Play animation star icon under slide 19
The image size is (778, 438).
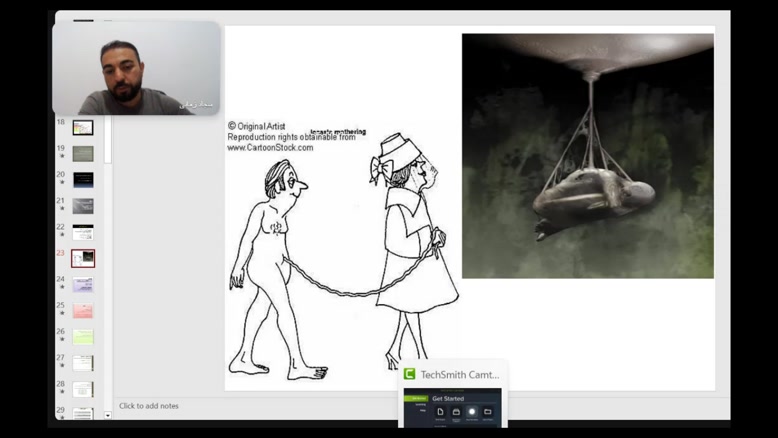[x=62, y=156]
